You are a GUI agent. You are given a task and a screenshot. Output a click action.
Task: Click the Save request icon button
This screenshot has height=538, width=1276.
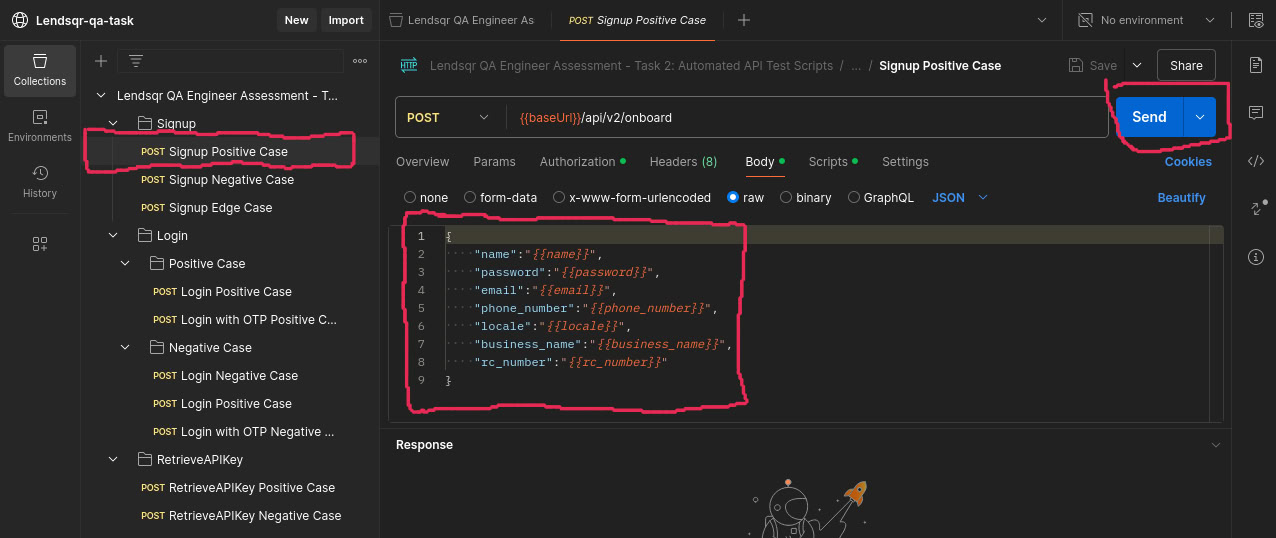(x=1092, y=65)
